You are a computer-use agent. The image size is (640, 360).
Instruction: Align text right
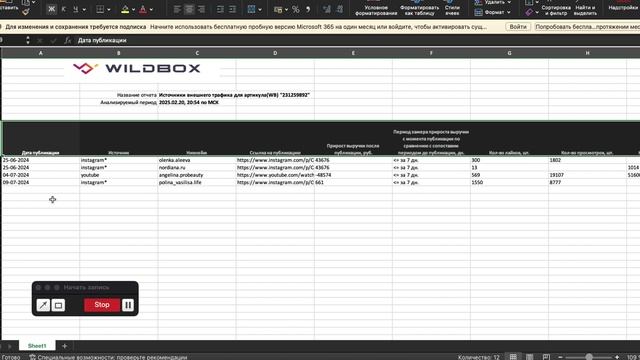point(201,9)
